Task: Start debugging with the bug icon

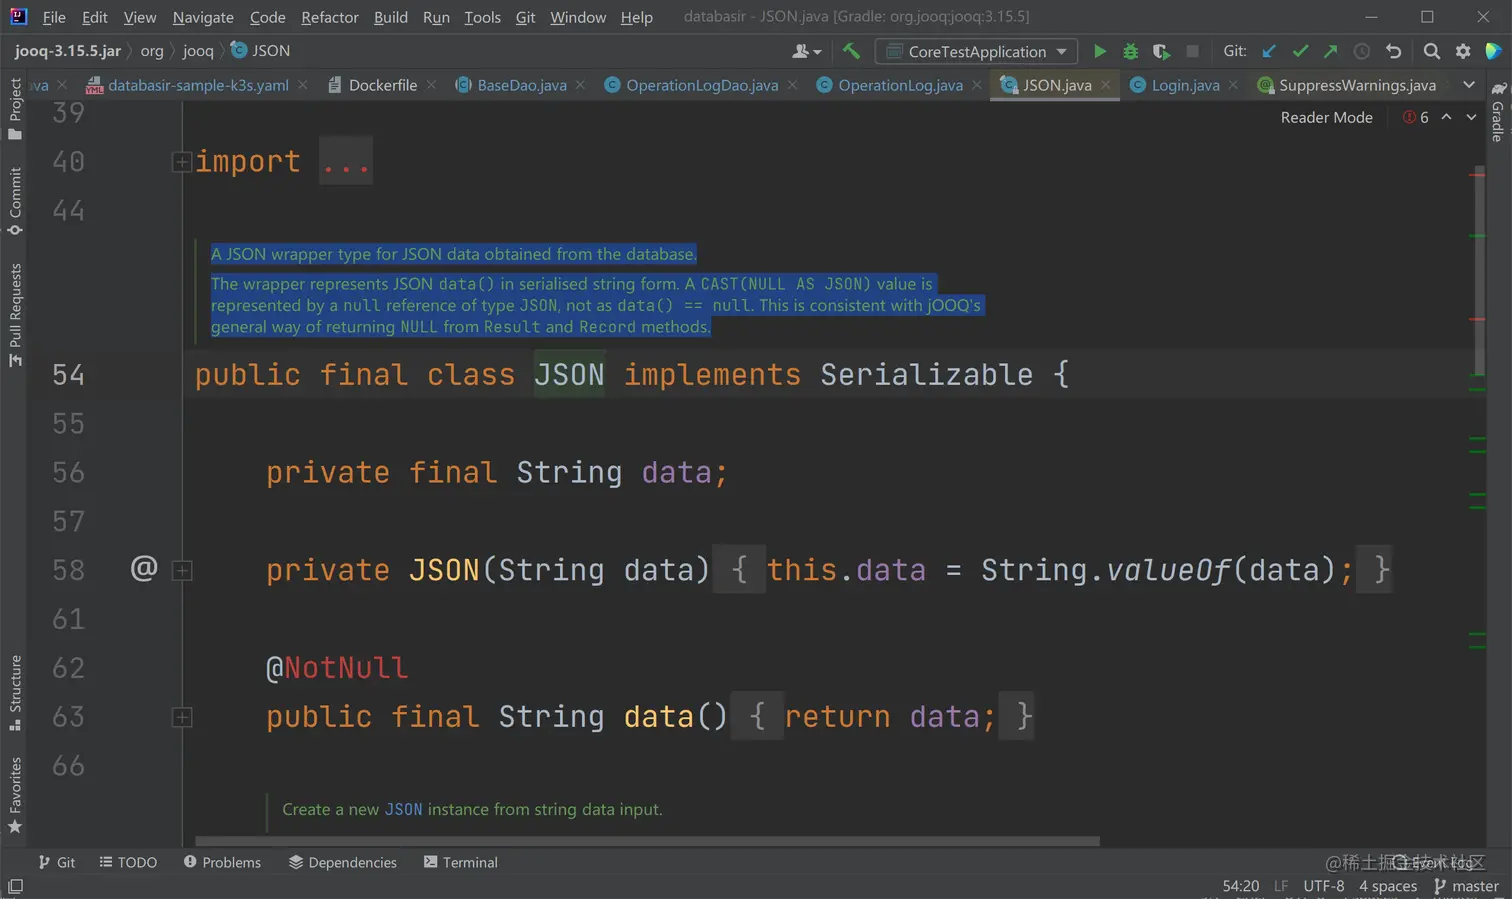Action: 1131,51
